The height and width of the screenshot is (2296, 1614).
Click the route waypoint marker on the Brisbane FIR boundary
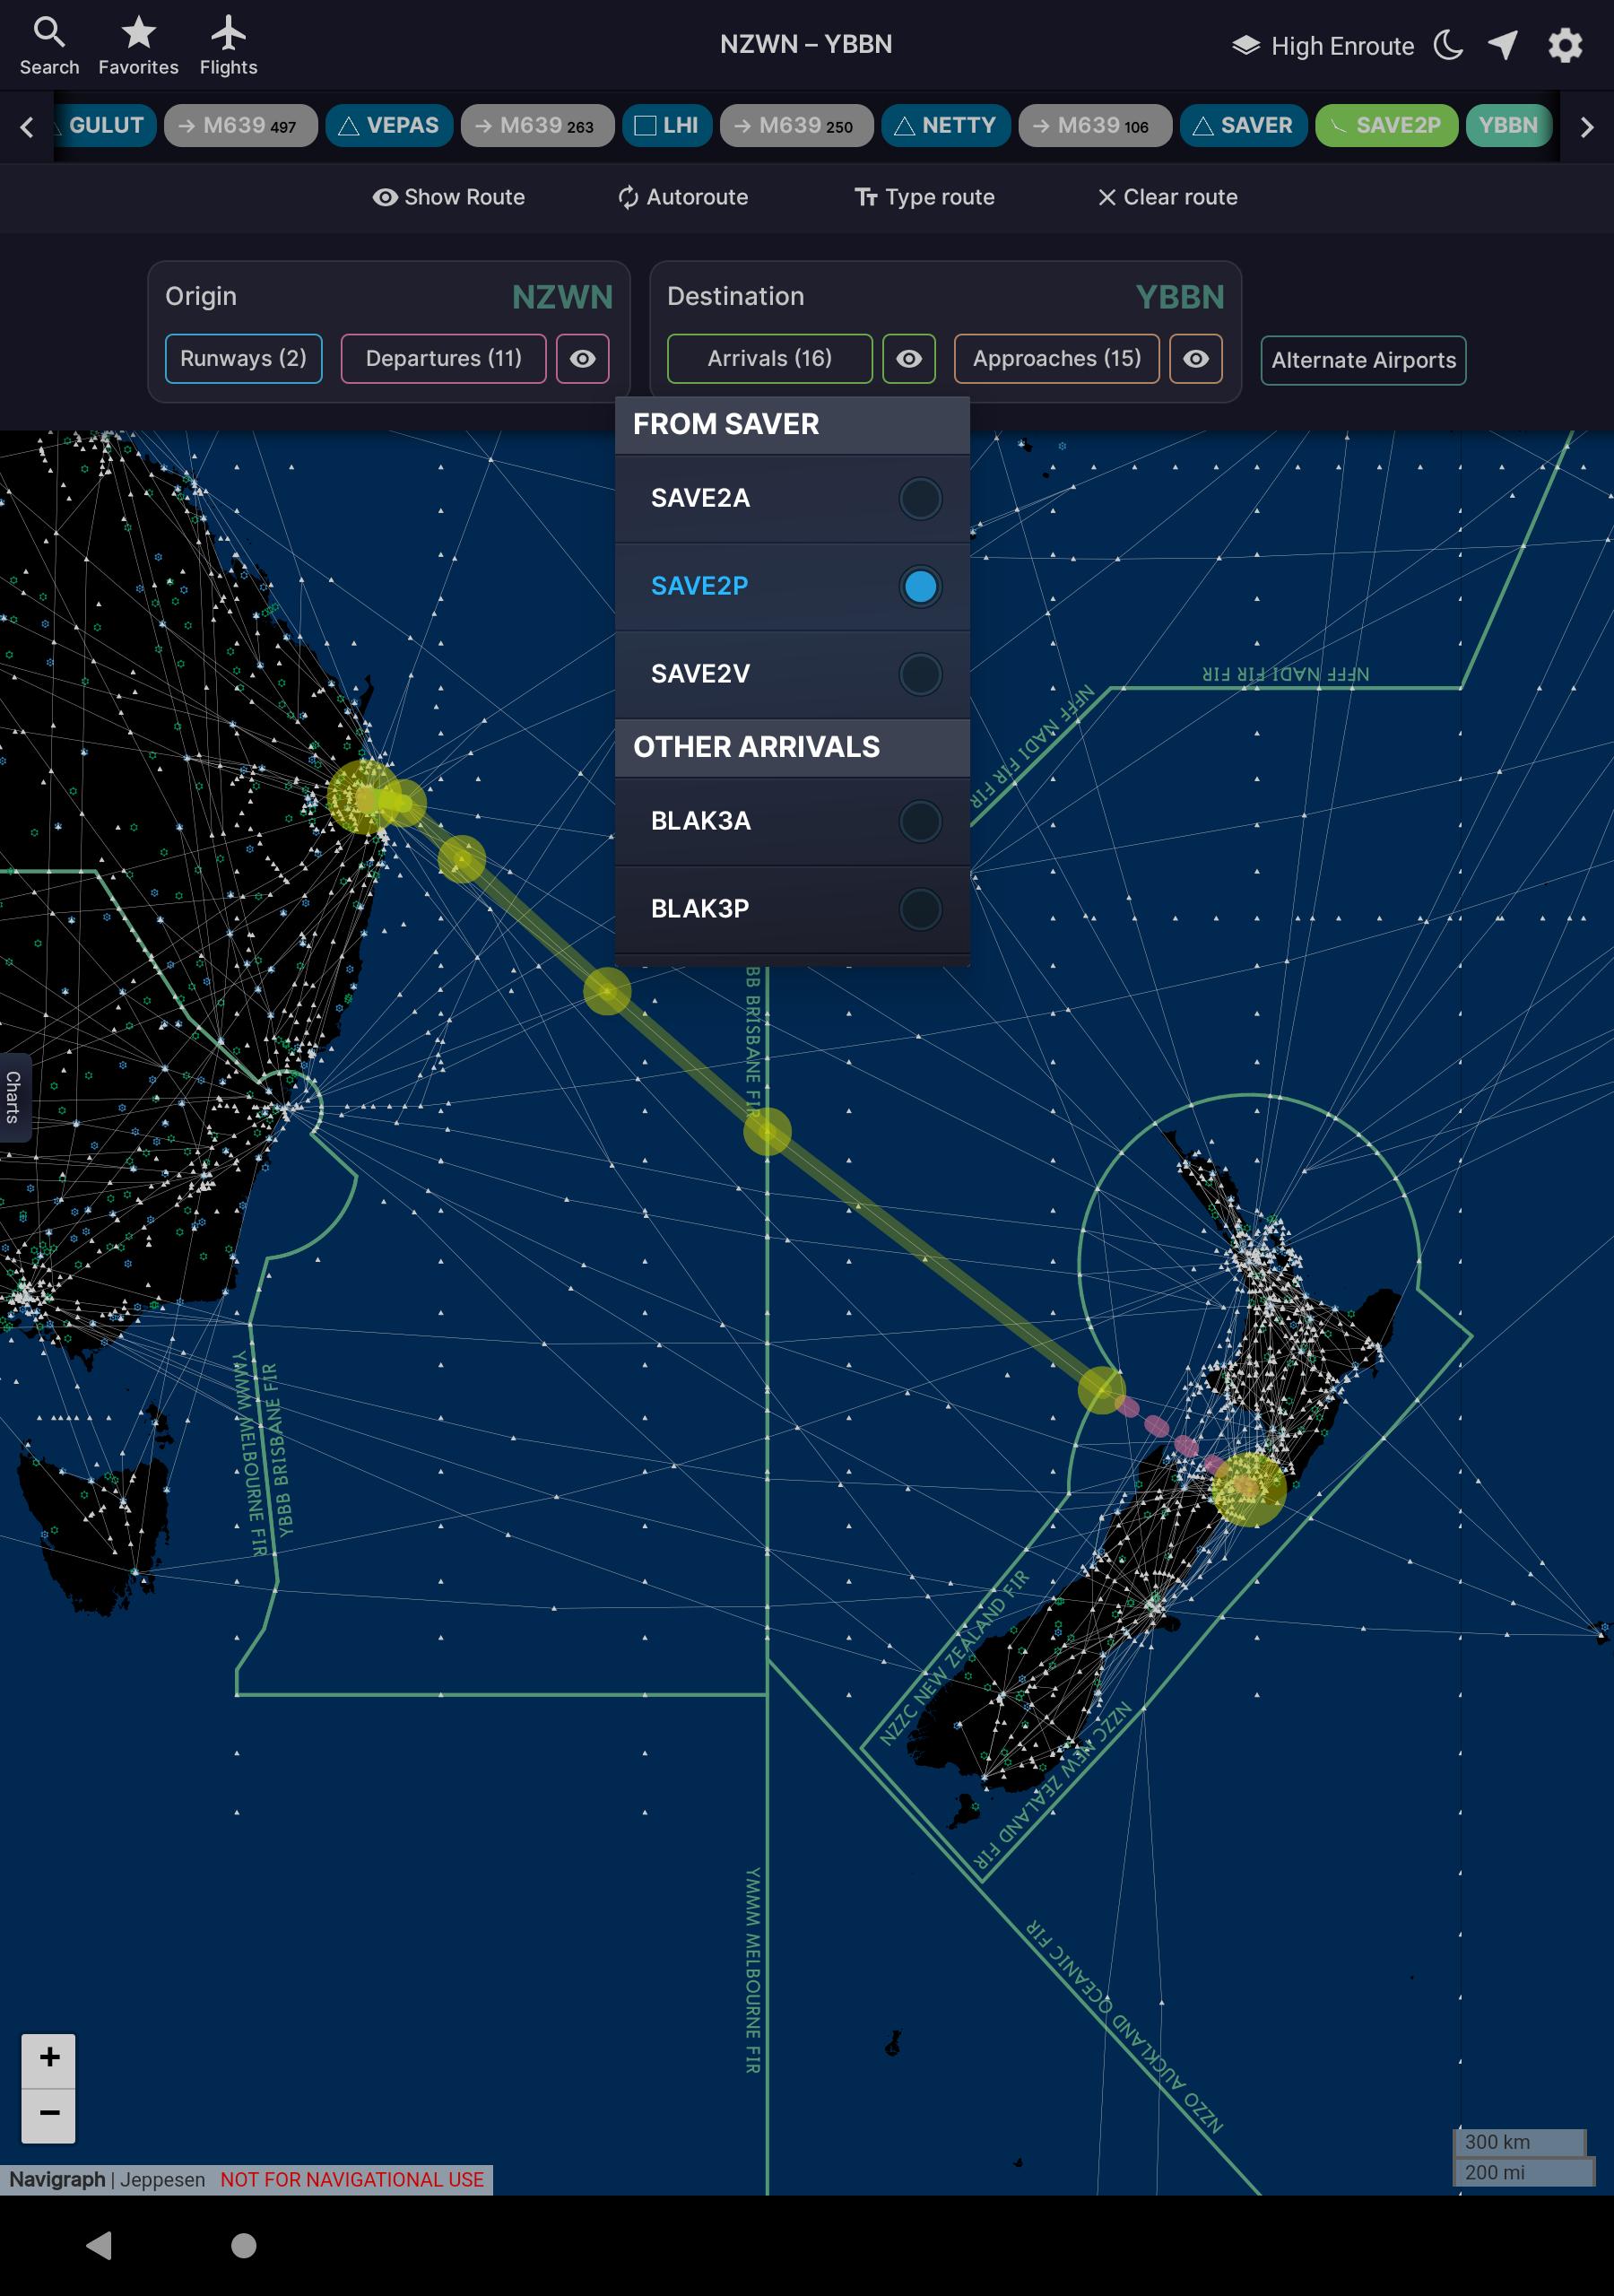(x=767, y=1132)
